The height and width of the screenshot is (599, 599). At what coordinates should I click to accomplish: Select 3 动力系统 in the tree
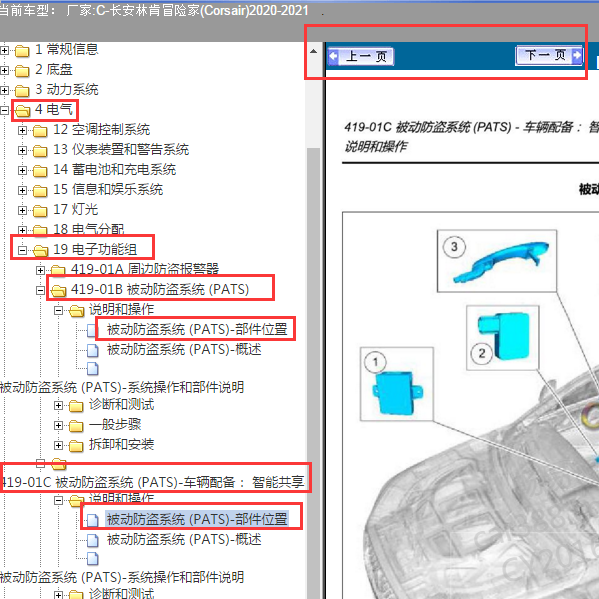(x=67, y=89)
